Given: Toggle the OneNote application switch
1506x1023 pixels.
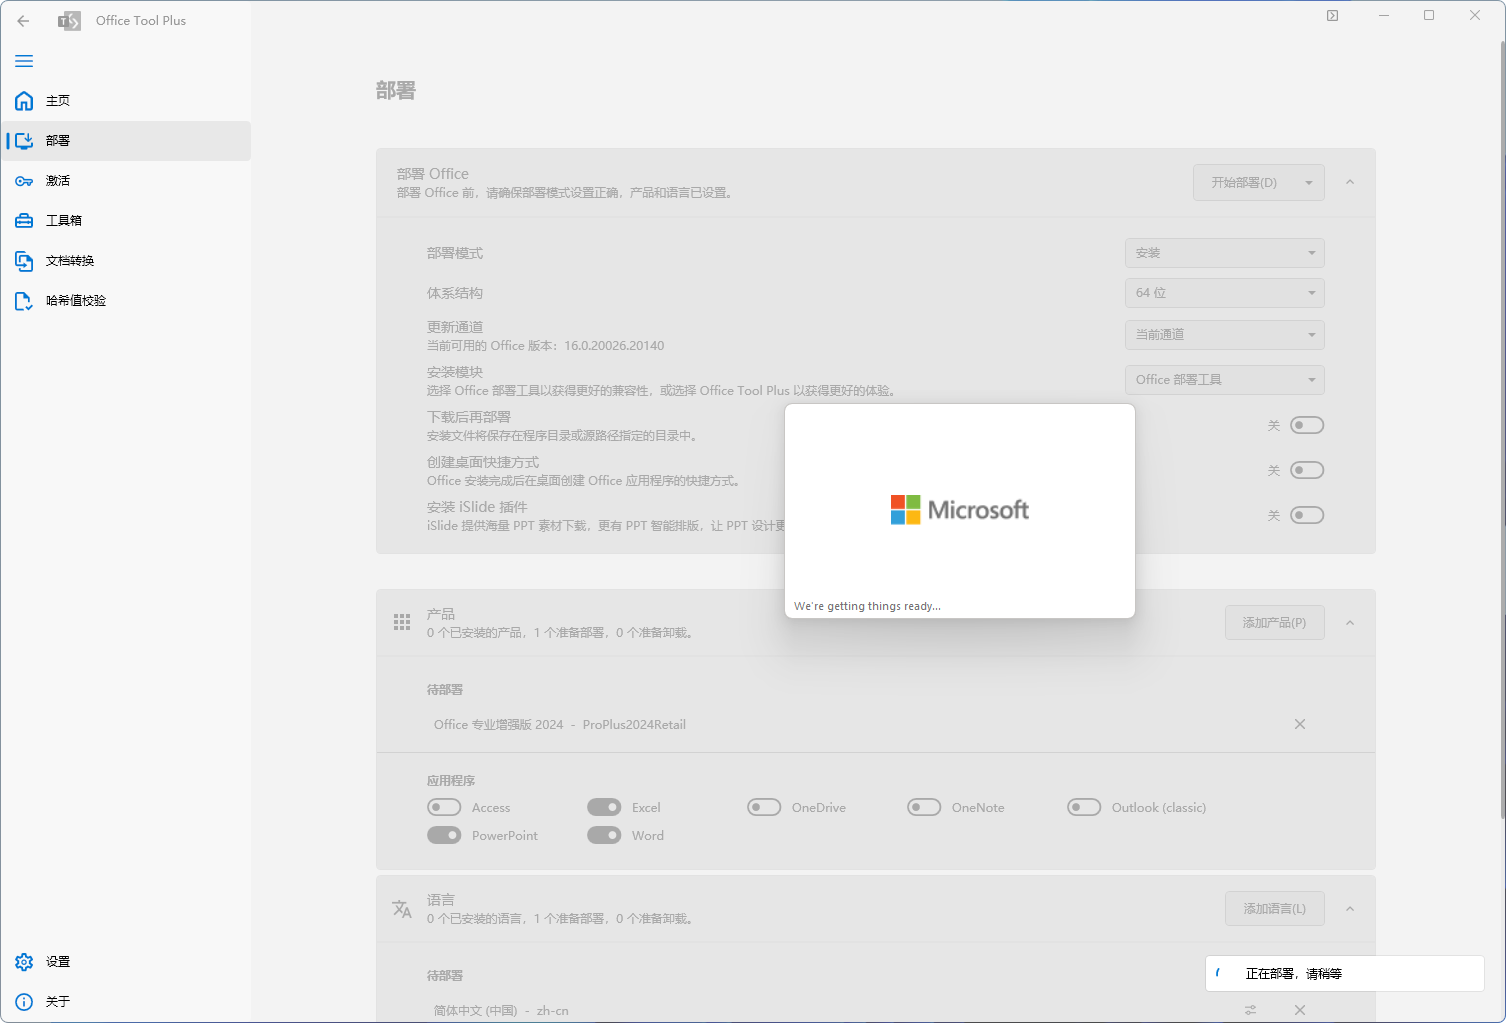Looking at the screenshot, I should click(x=924, y=807).
